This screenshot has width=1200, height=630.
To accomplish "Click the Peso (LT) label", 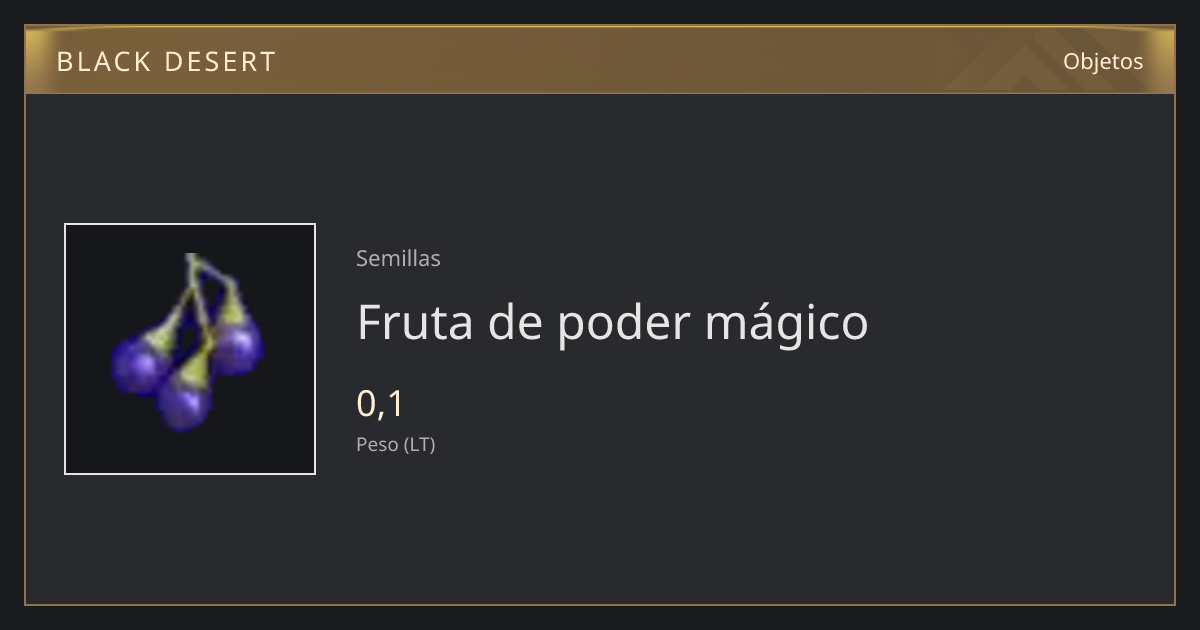I will coord(396,444).
